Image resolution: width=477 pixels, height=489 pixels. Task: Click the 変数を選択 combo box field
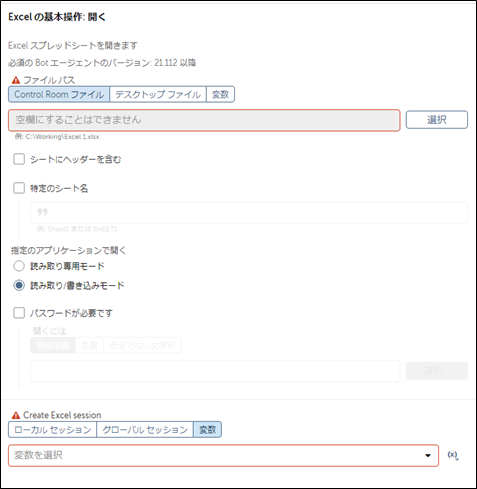click(x=223, y=455)
